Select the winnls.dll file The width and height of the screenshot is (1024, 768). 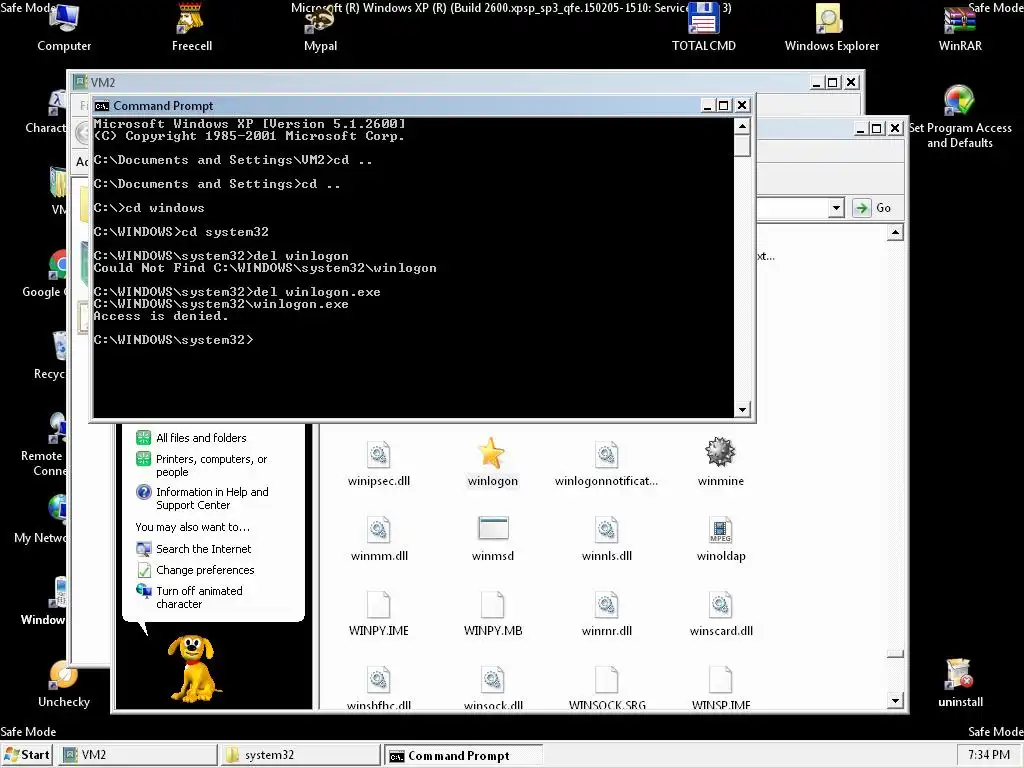[606, 539]
